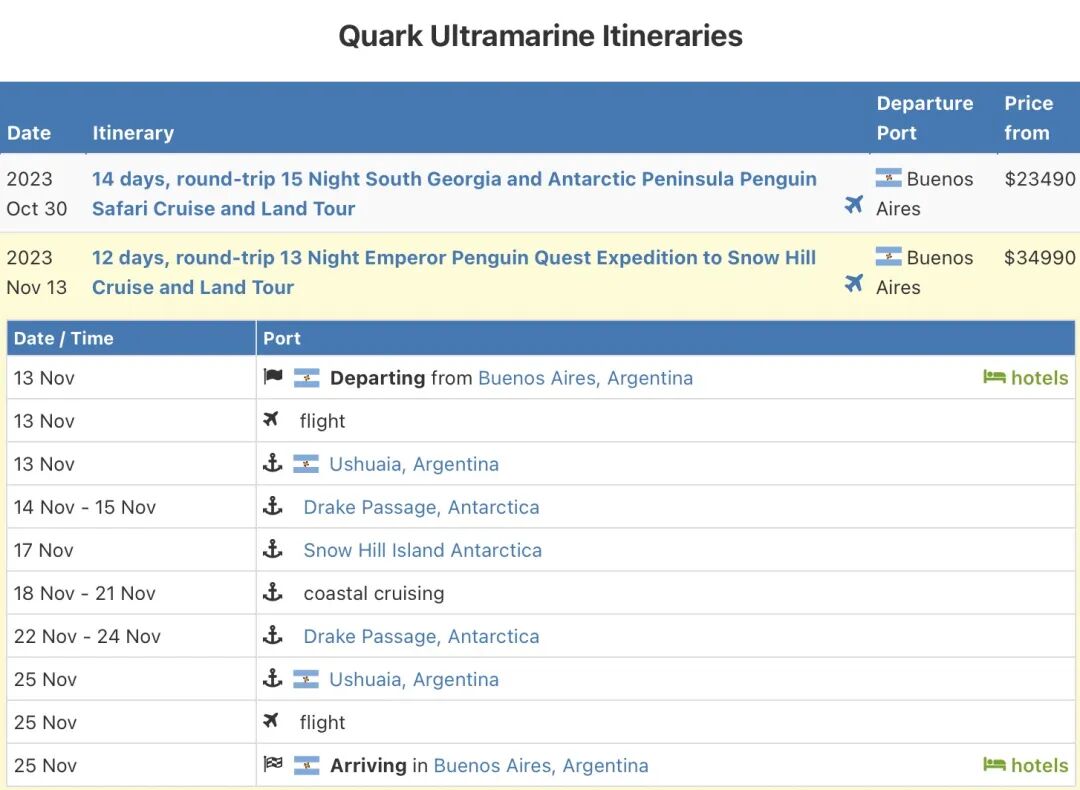Click the Argentina flag next to 13 Nov Ushuaia
This screenshot has width=1080, height=790.
(x=306, y=464)
